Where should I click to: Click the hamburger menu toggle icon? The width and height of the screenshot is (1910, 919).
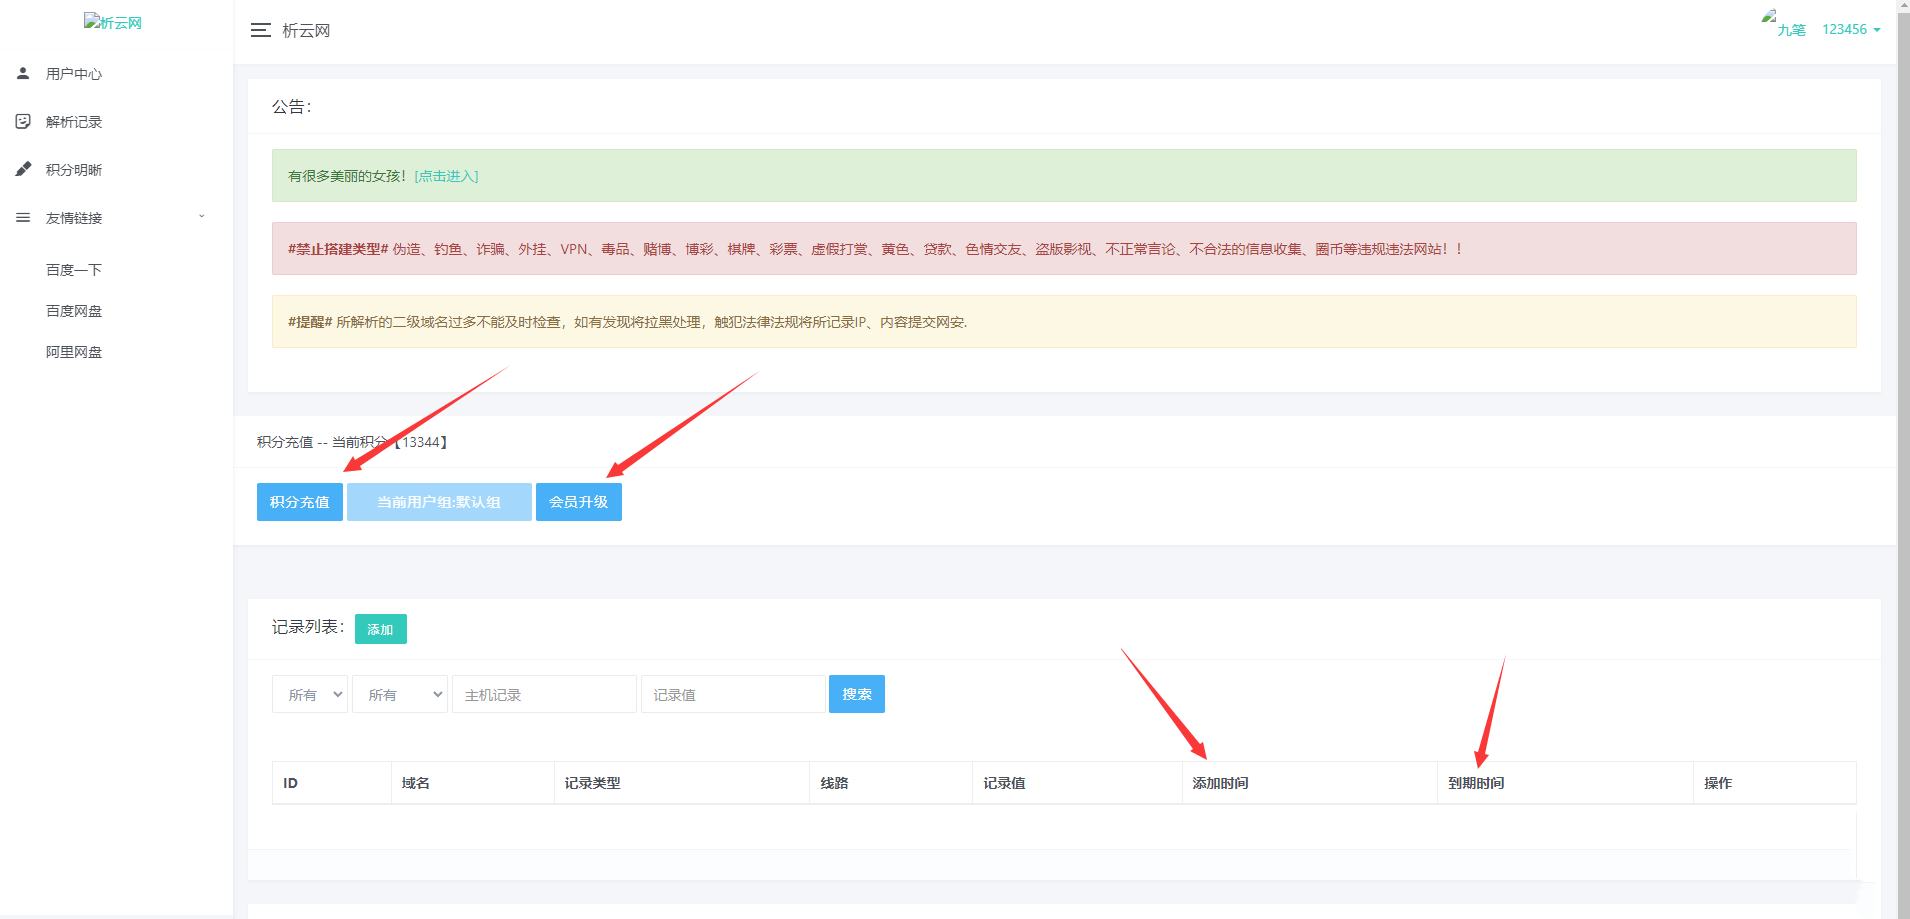(260, 31)
